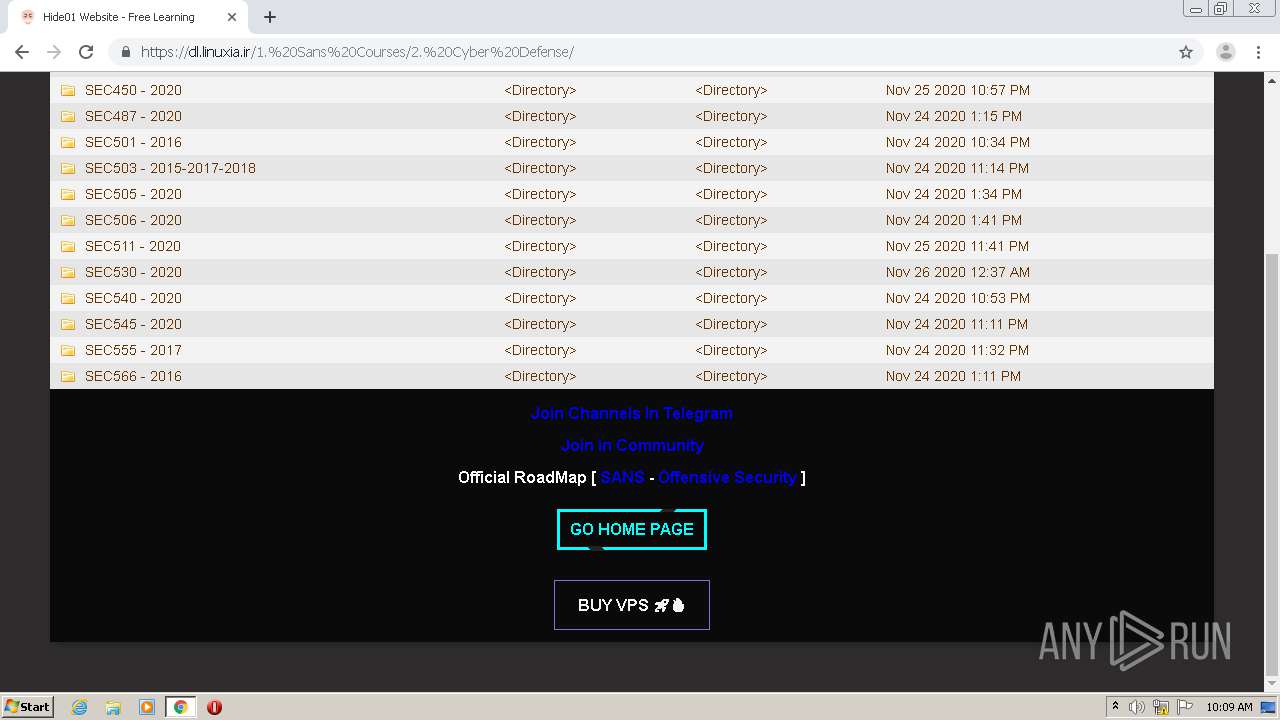Click the date Nov 25 2020 10:57 PM
The width and height of the screenshot is (1280, 720).
point(957,90)
